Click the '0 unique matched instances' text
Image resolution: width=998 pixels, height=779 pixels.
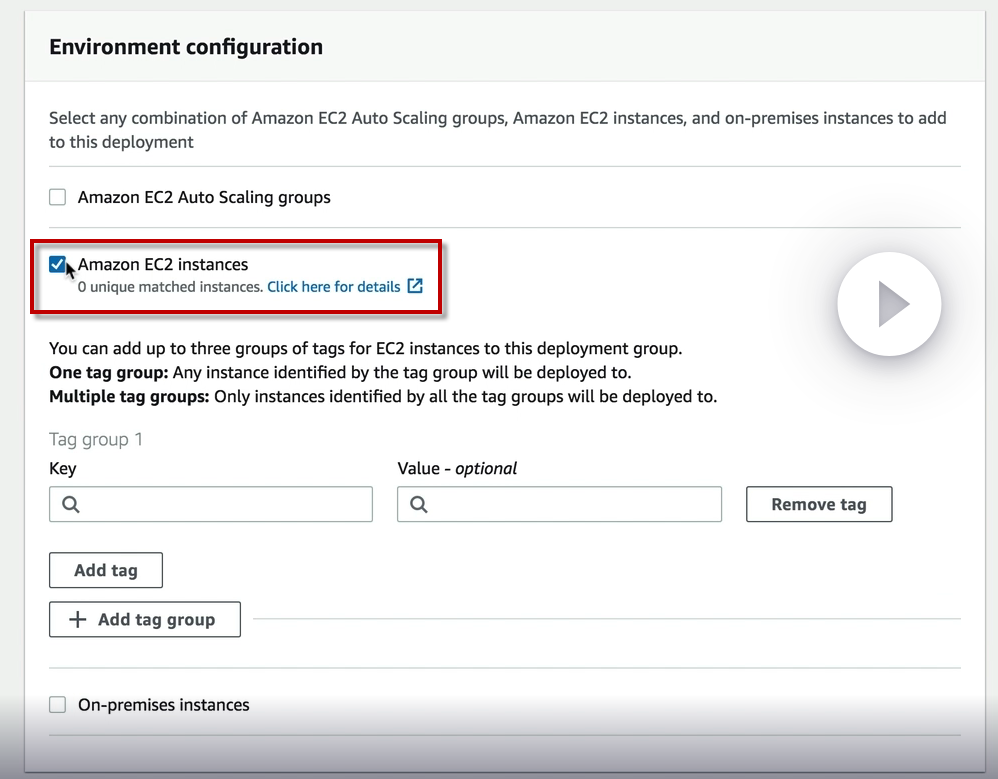tap(170, 287)
